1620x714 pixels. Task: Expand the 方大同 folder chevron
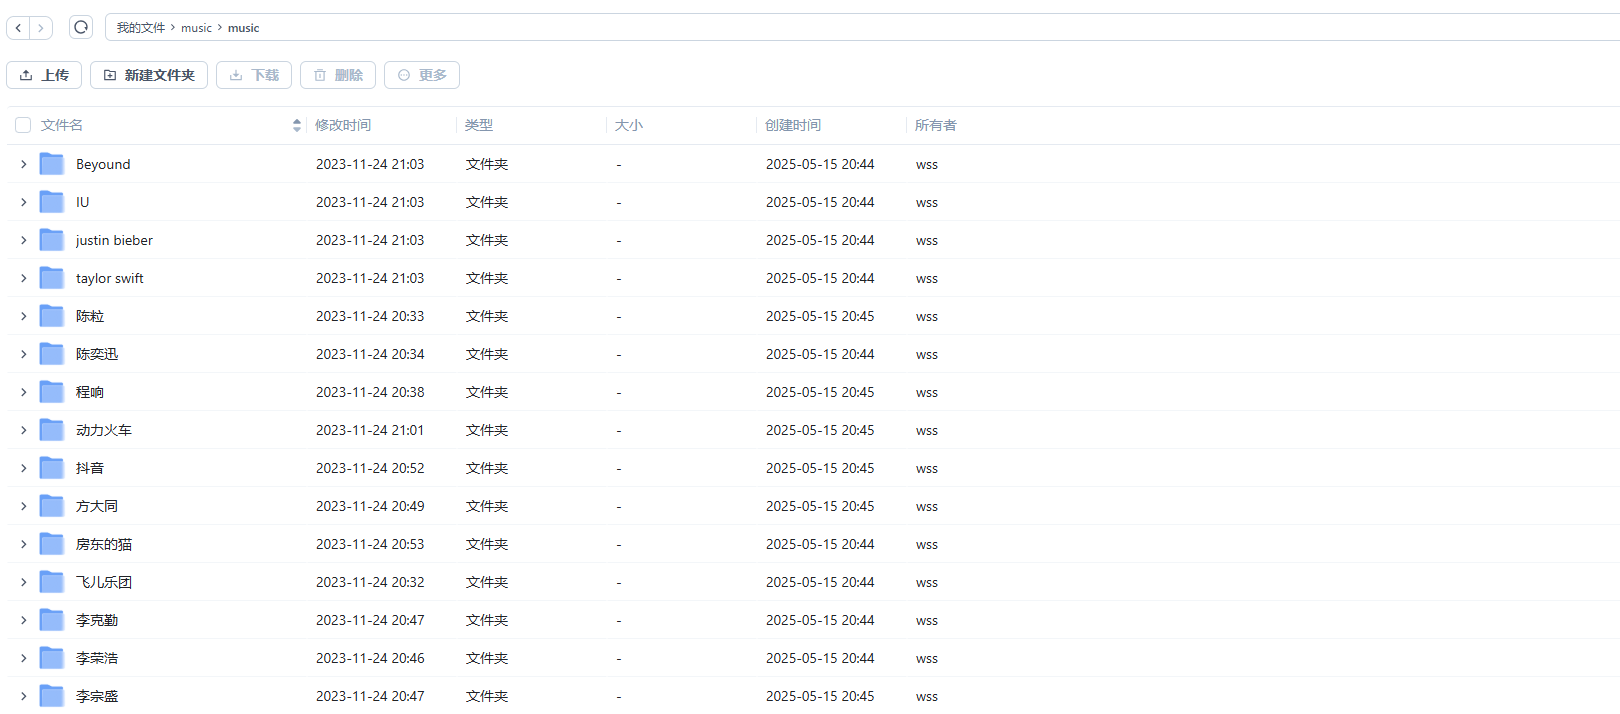[24, 506]
